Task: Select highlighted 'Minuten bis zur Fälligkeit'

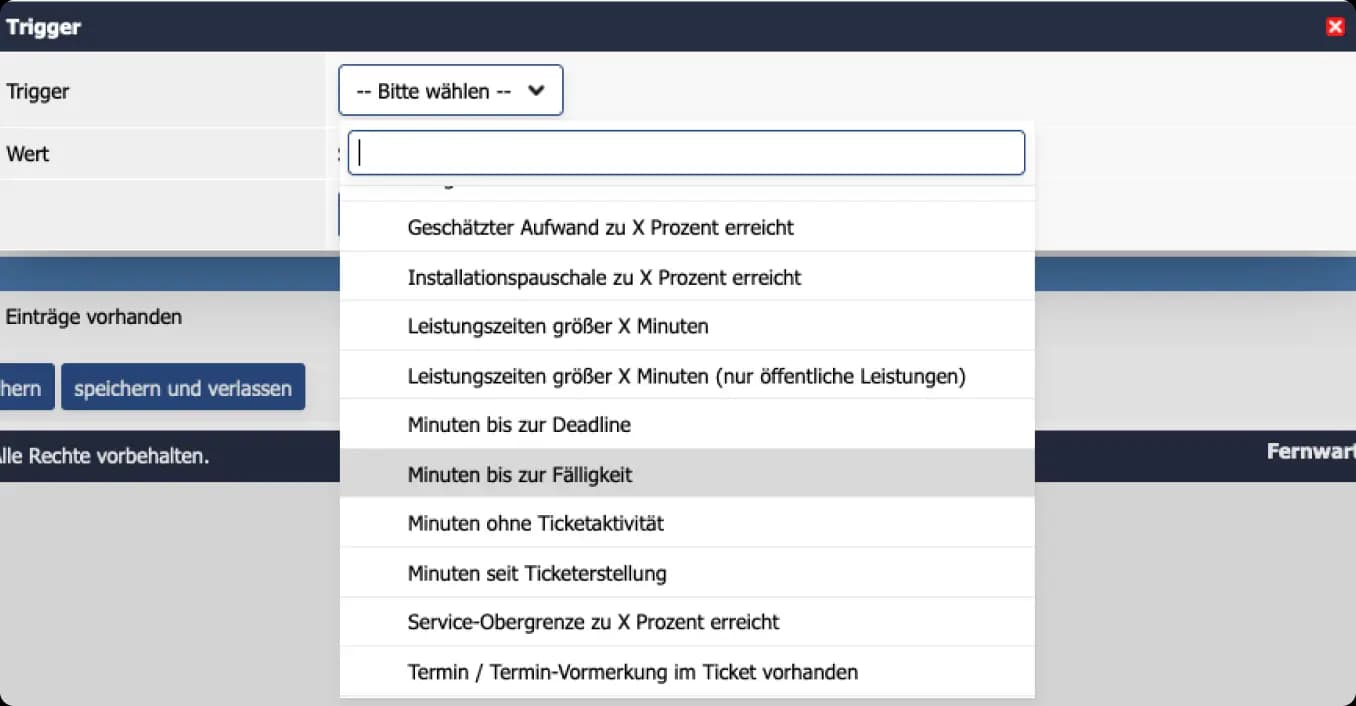Action: point(520,475)
